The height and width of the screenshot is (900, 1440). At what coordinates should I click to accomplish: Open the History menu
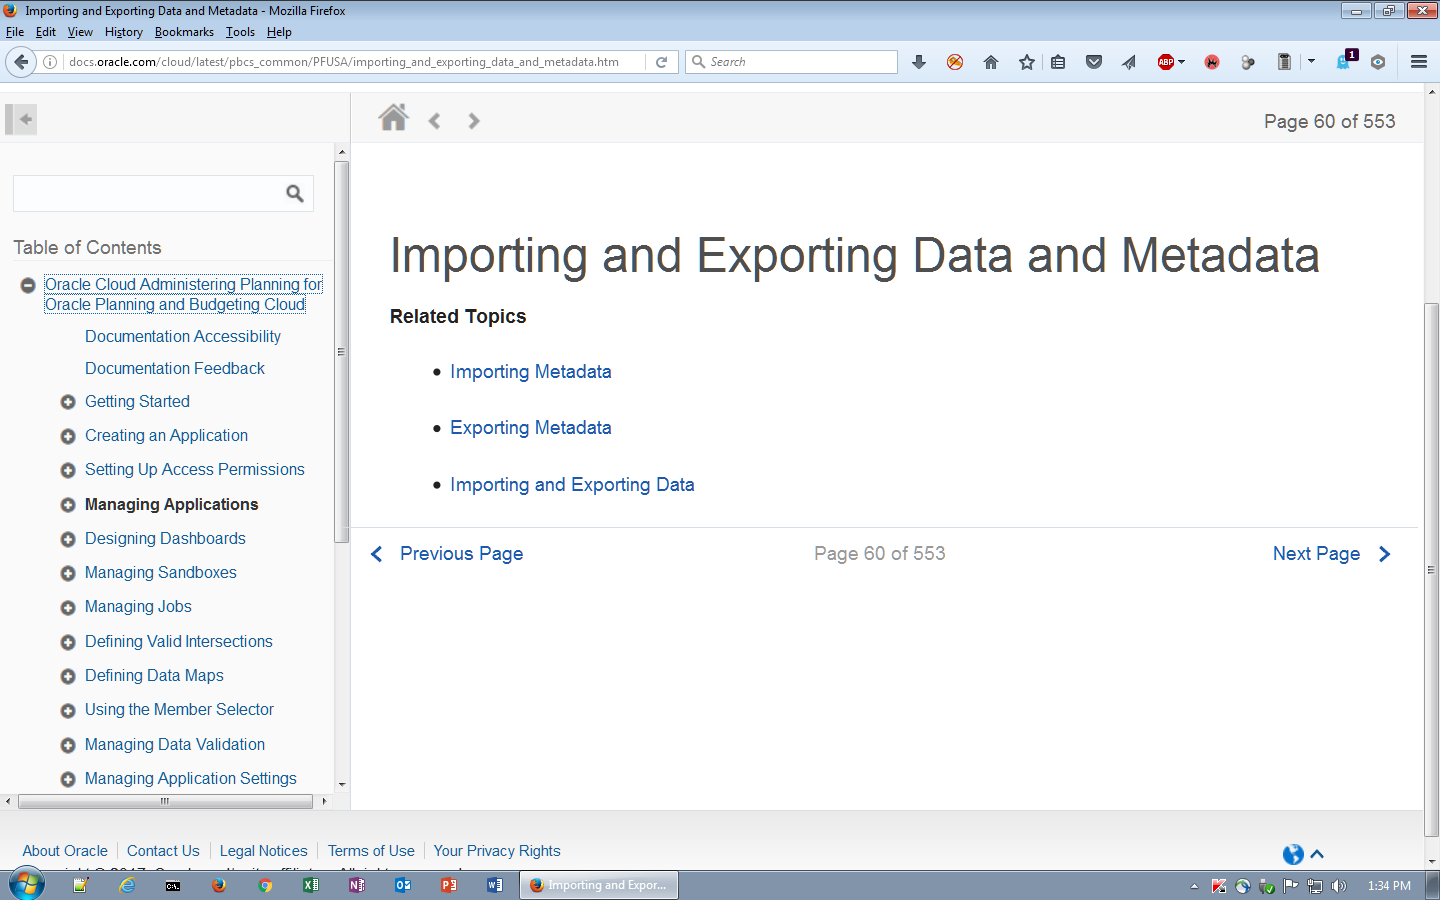click(124, 32)
